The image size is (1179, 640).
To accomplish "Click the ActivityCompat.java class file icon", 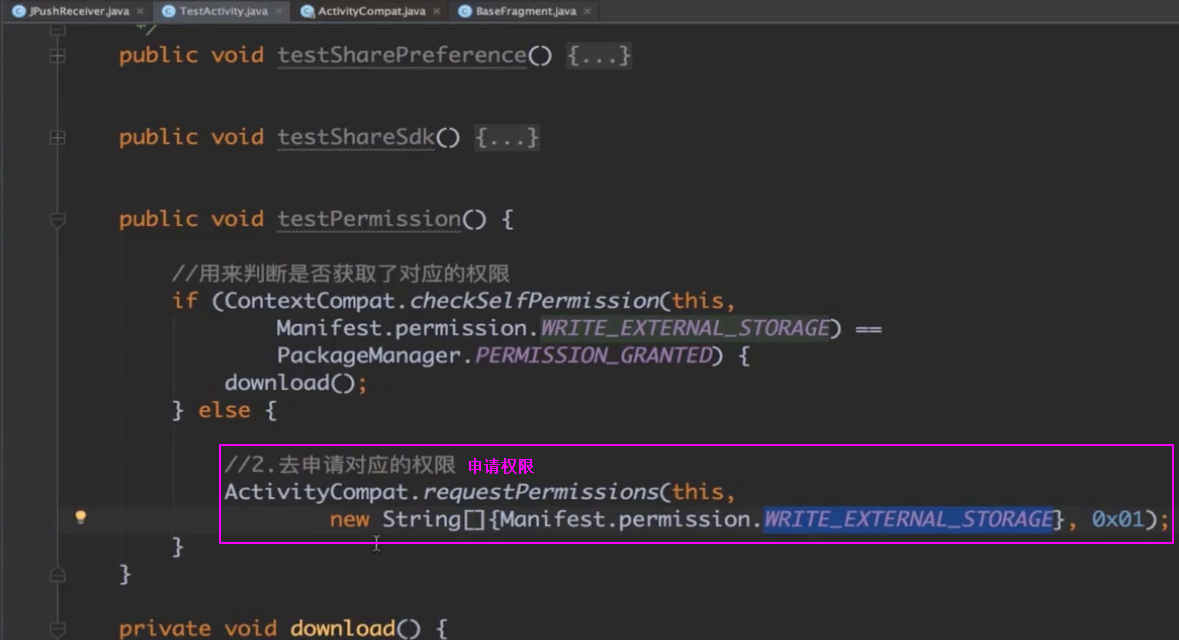I will [x=307, y=11].
